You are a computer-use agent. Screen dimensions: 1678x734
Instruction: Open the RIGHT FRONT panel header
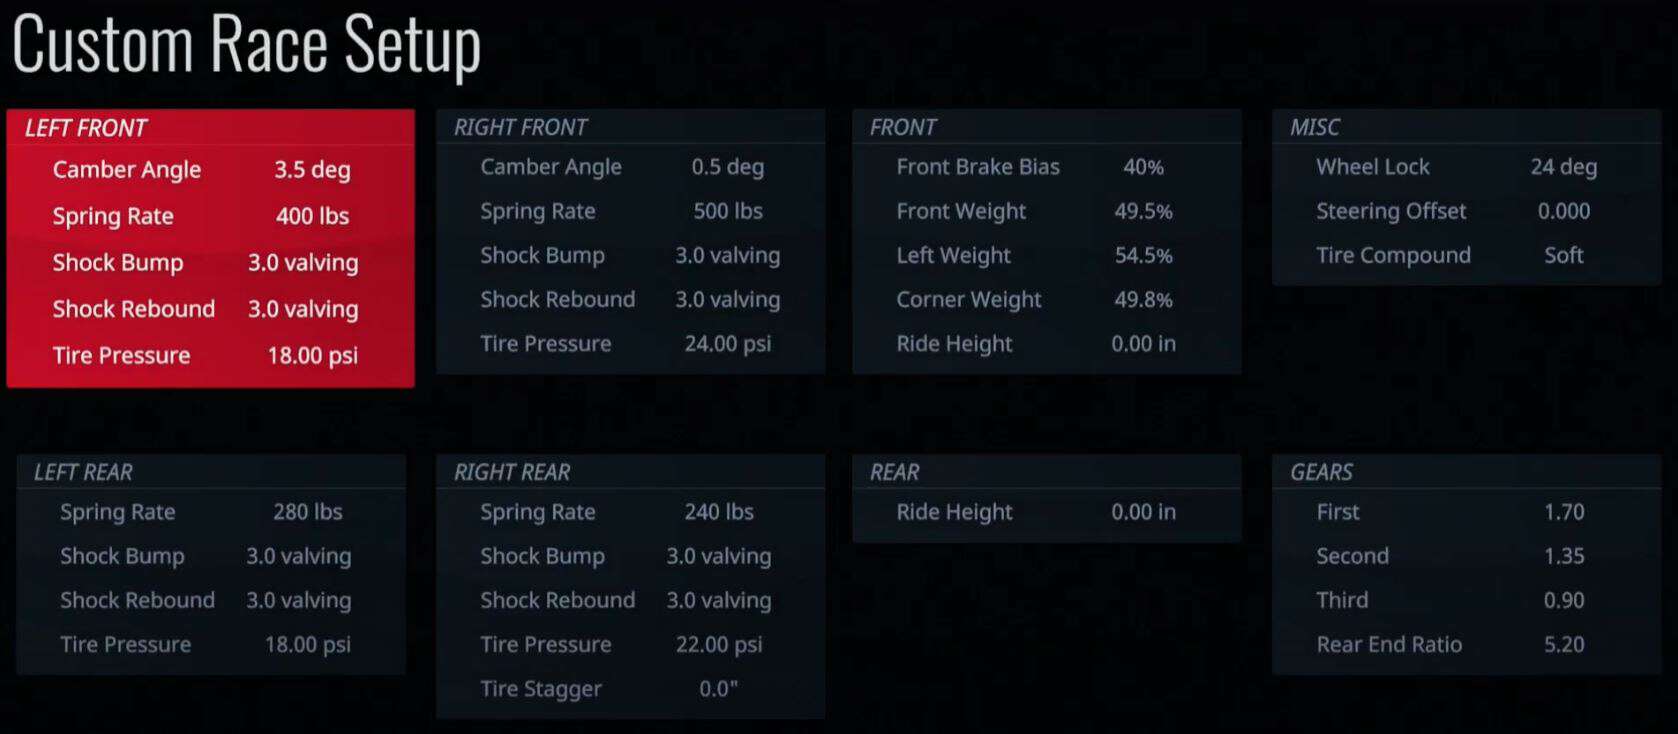(x=630, y=127)
